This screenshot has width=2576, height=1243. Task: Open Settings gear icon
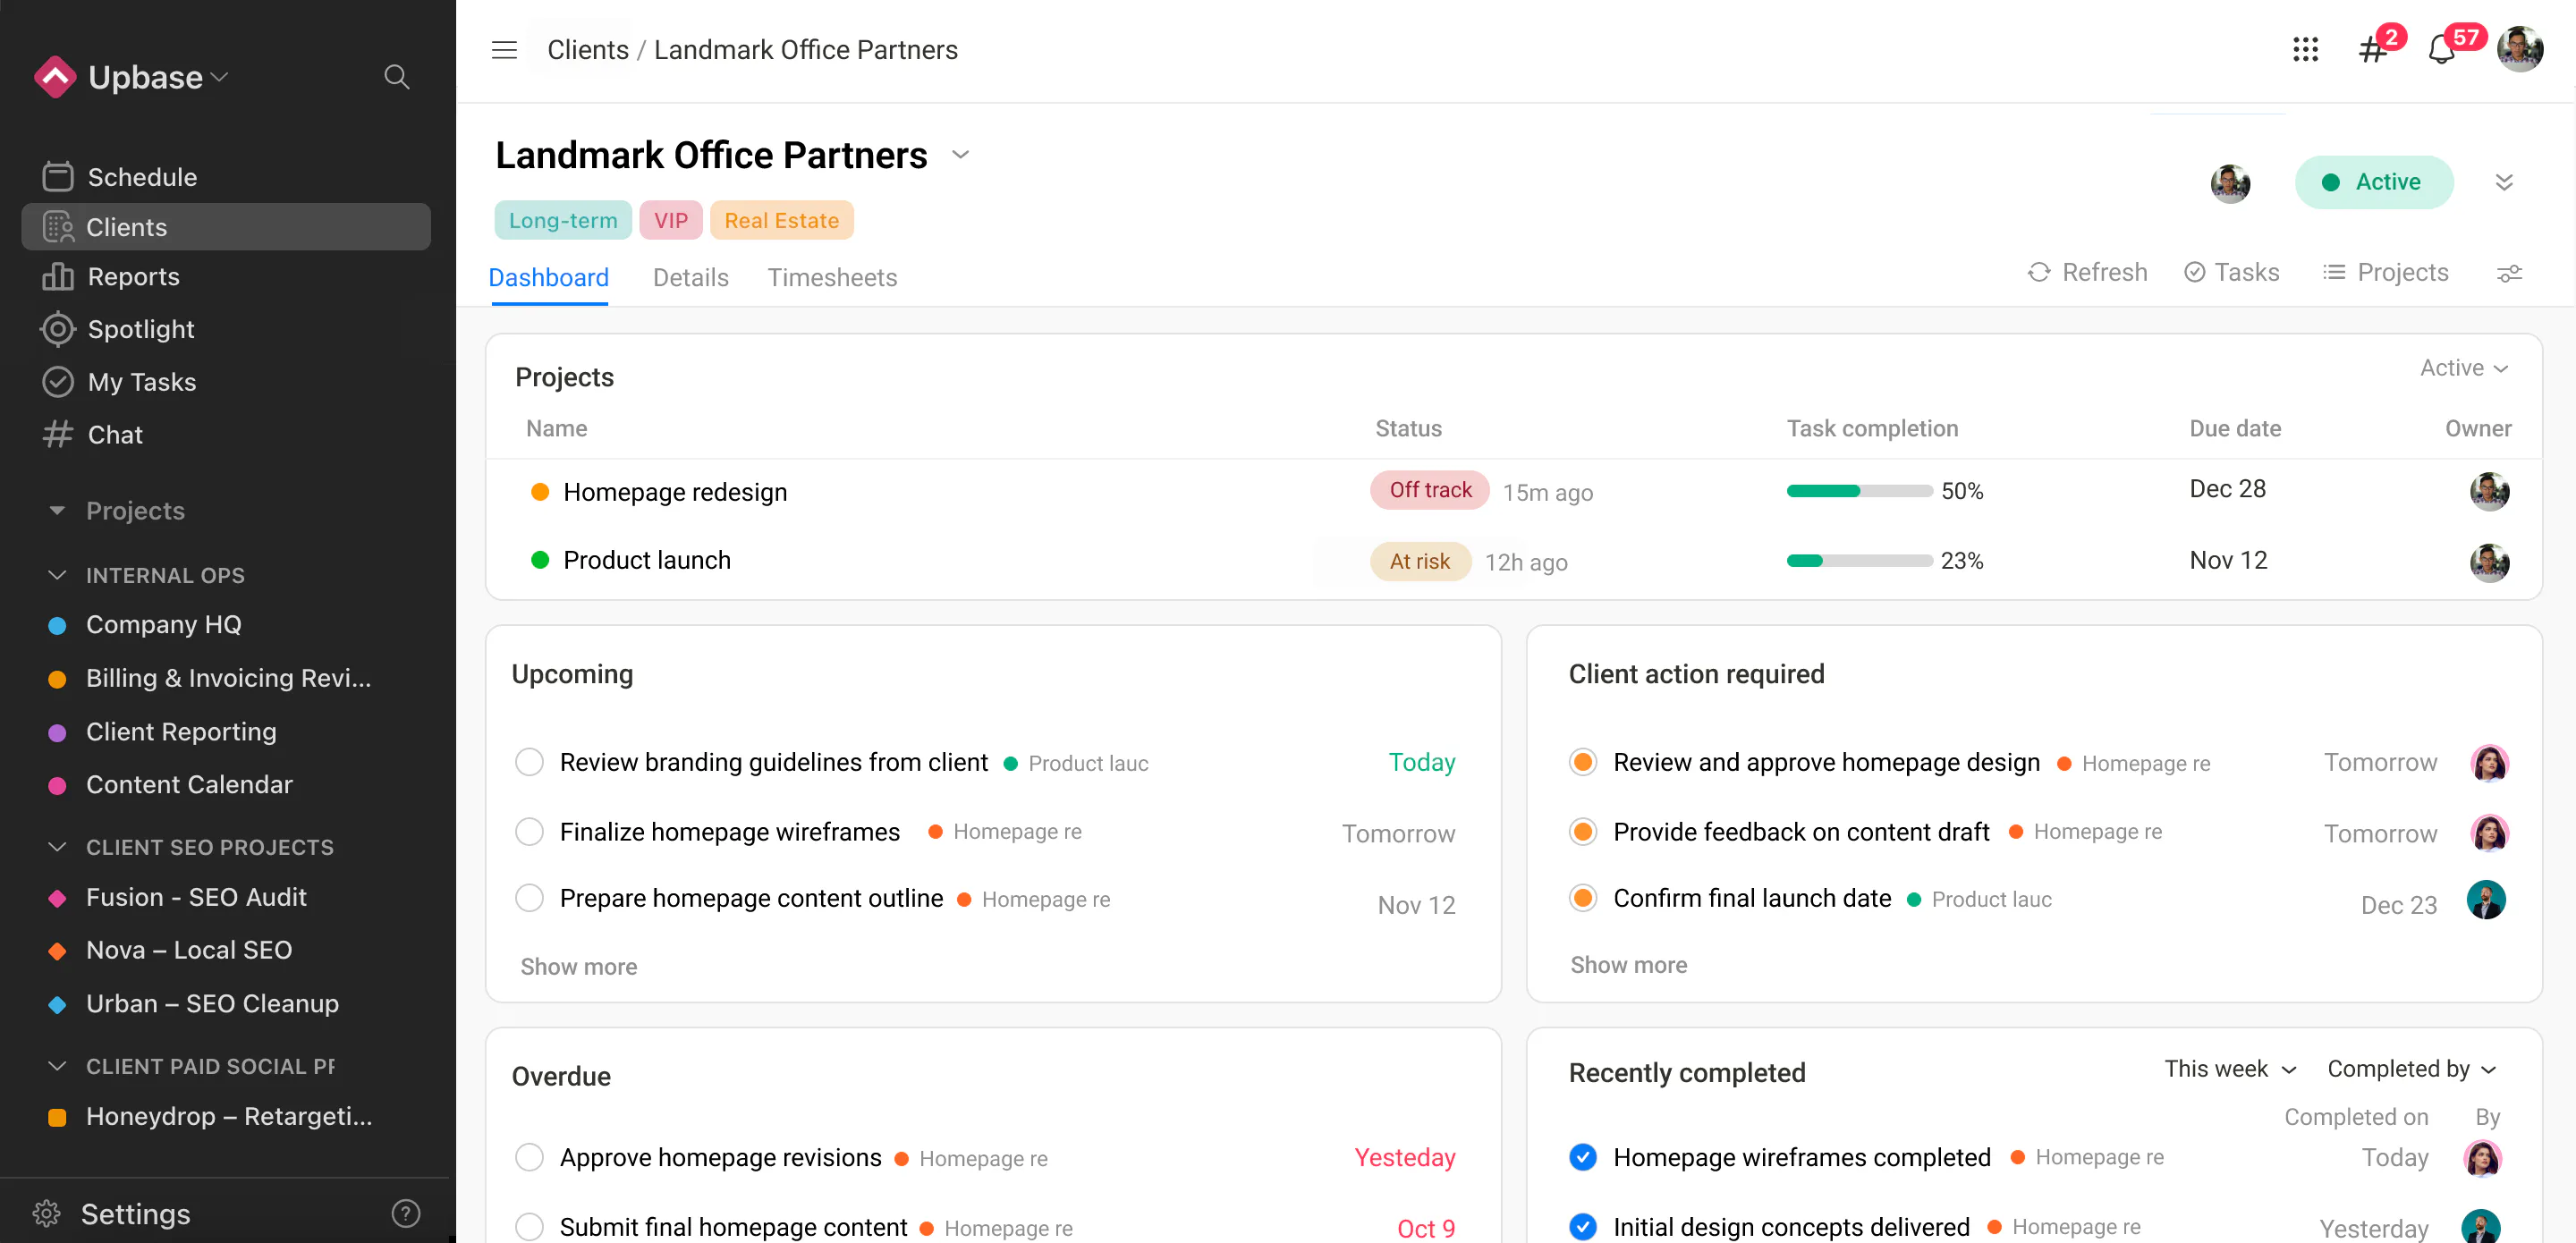click(x=46, y=1213)
